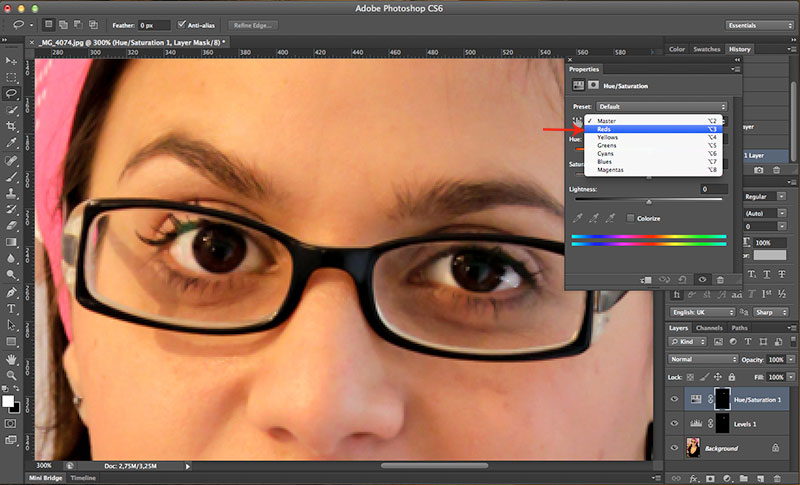The width and height of the screenshot is (800, 485).
Task: Open the Preset dropdown in Properties
Action: tap(661, 105)
